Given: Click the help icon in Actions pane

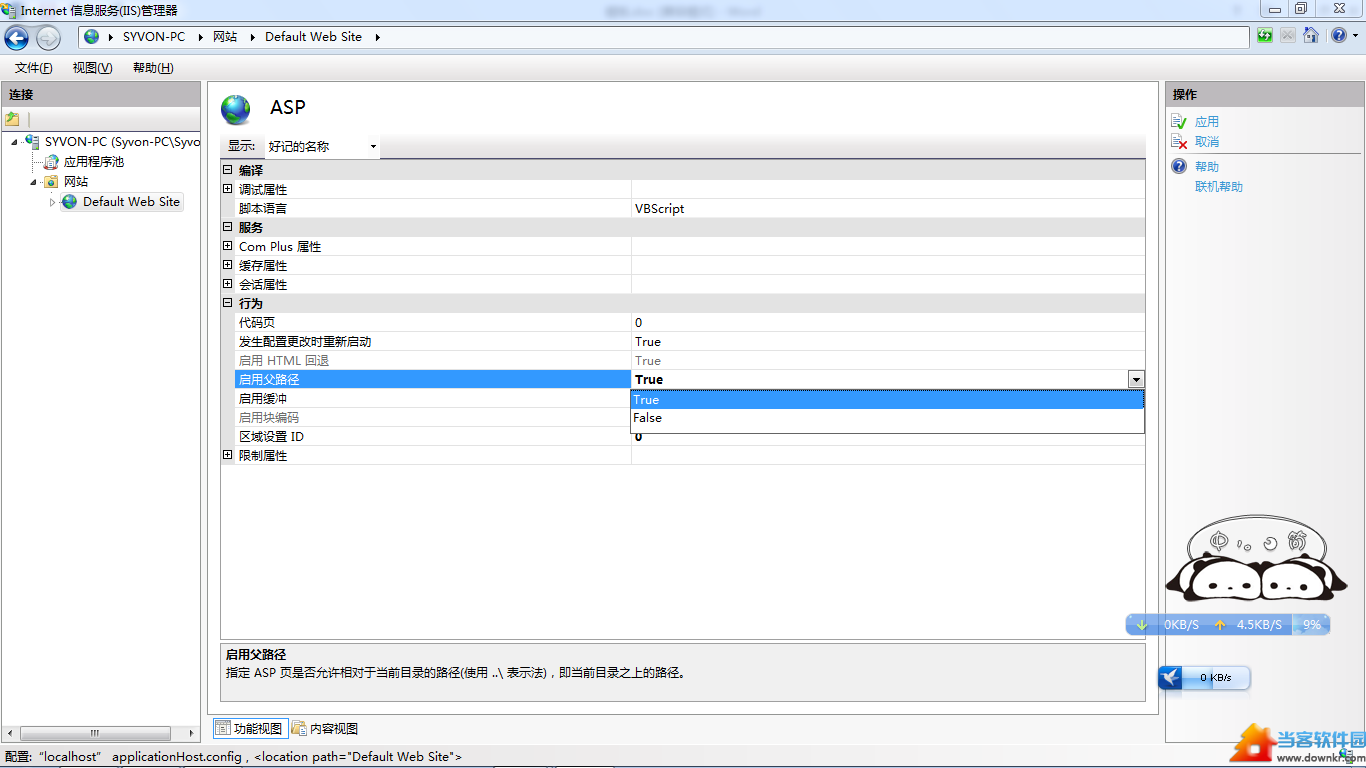Looking at the screenshot, I should click(x=1180, y=167).
